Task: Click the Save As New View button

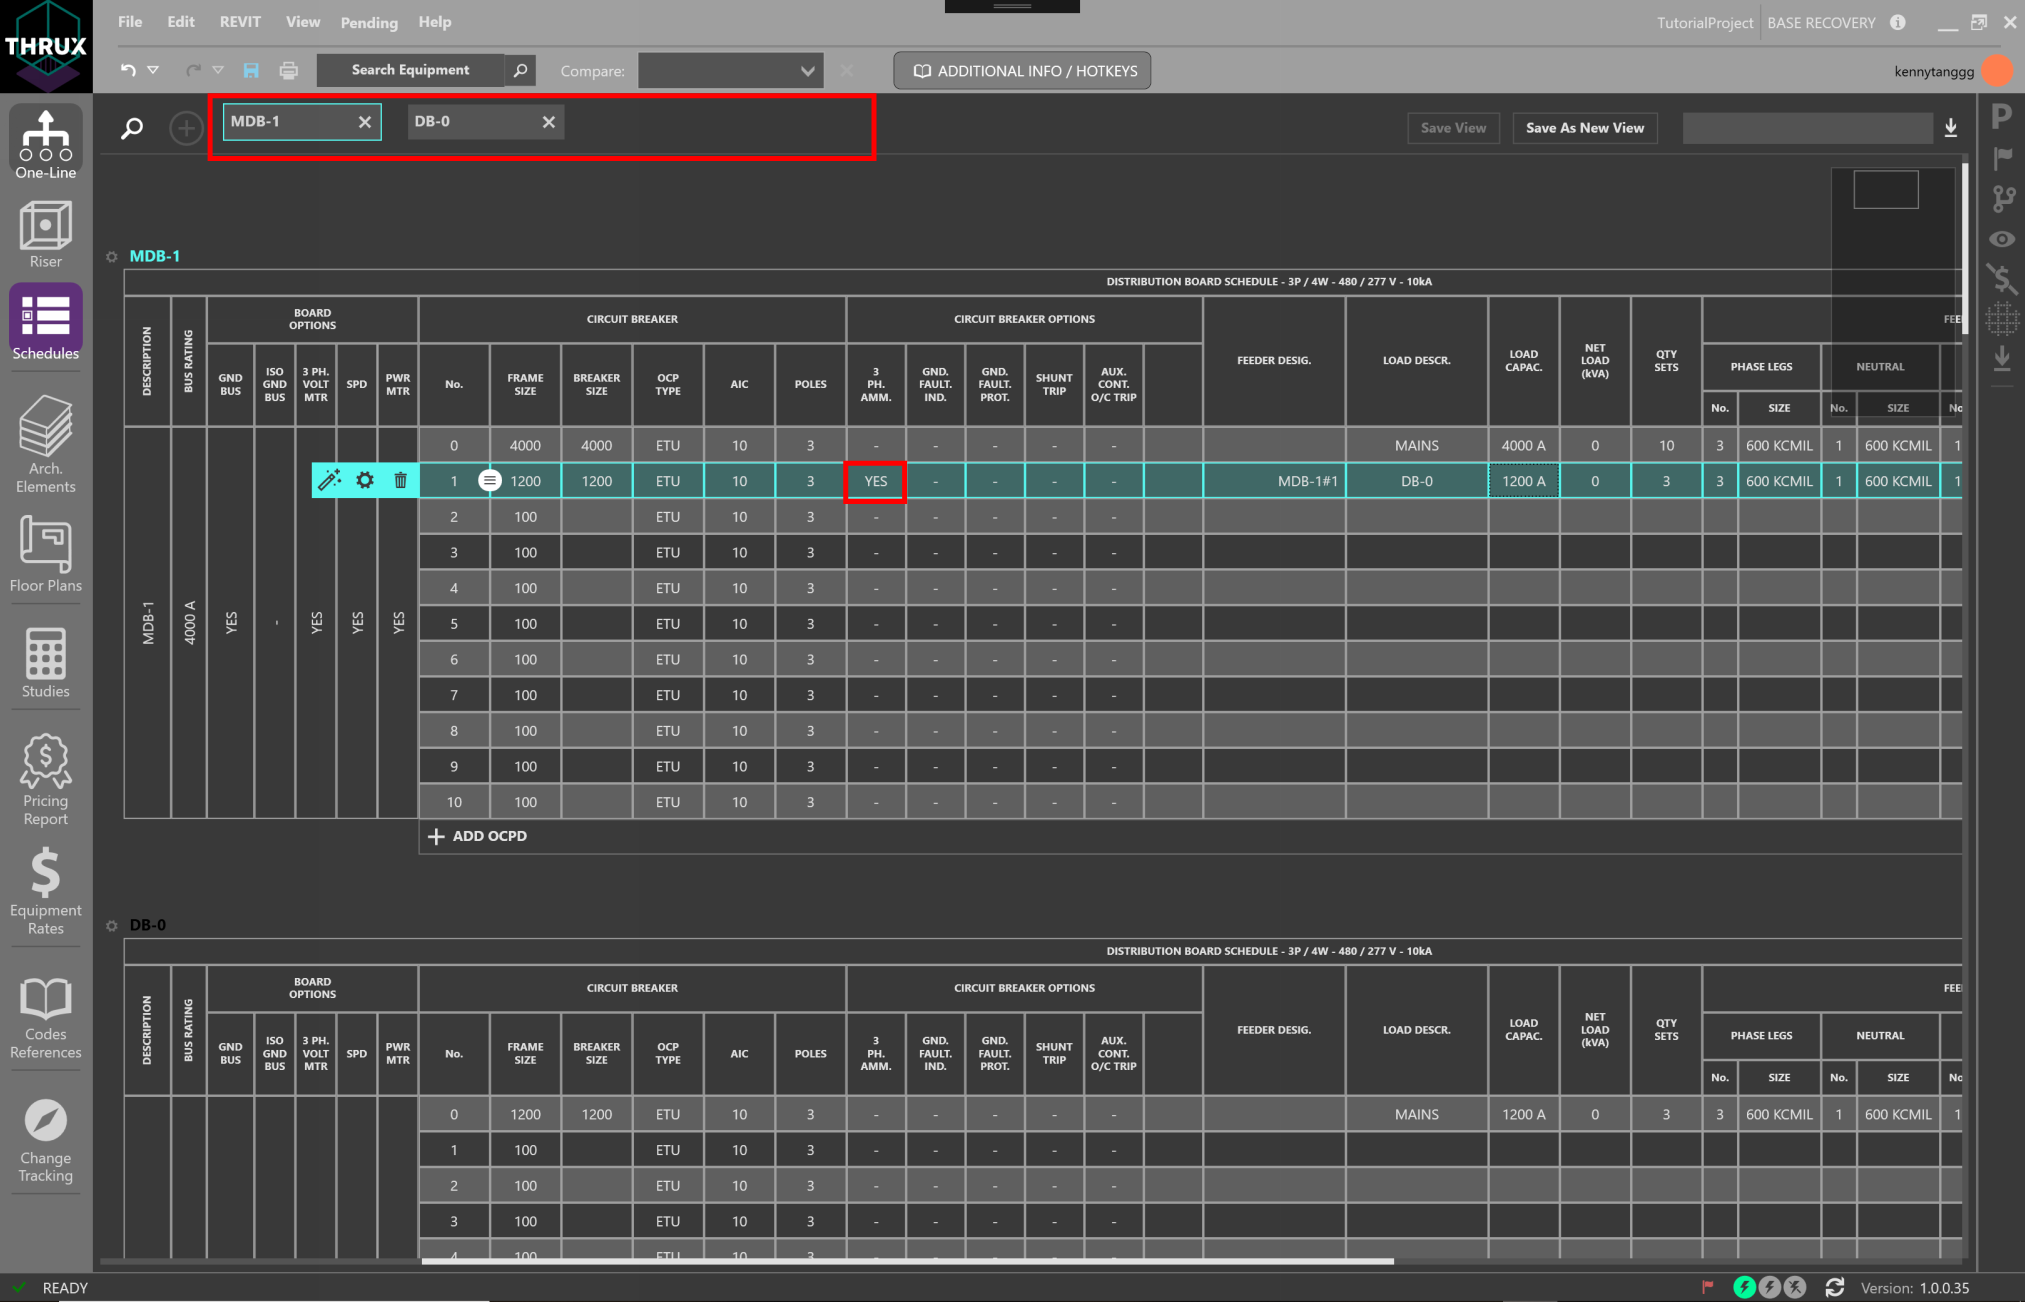Action: tap(1584, 127)
